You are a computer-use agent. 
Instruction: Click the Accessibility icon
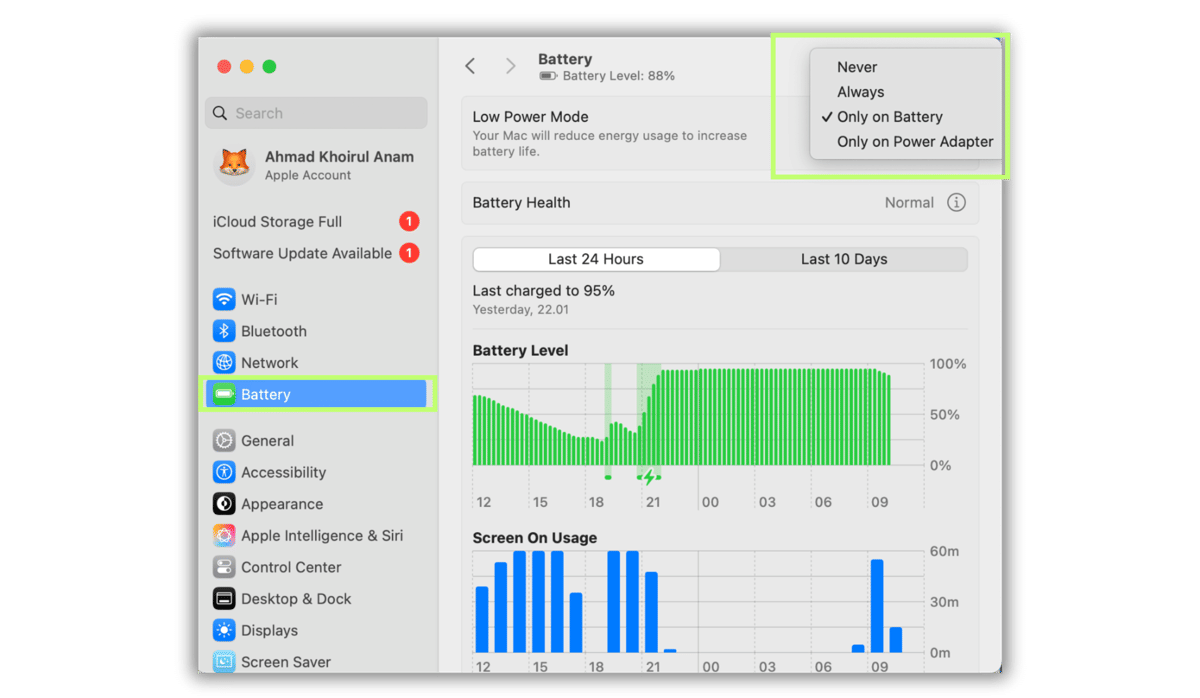point(224,473)
